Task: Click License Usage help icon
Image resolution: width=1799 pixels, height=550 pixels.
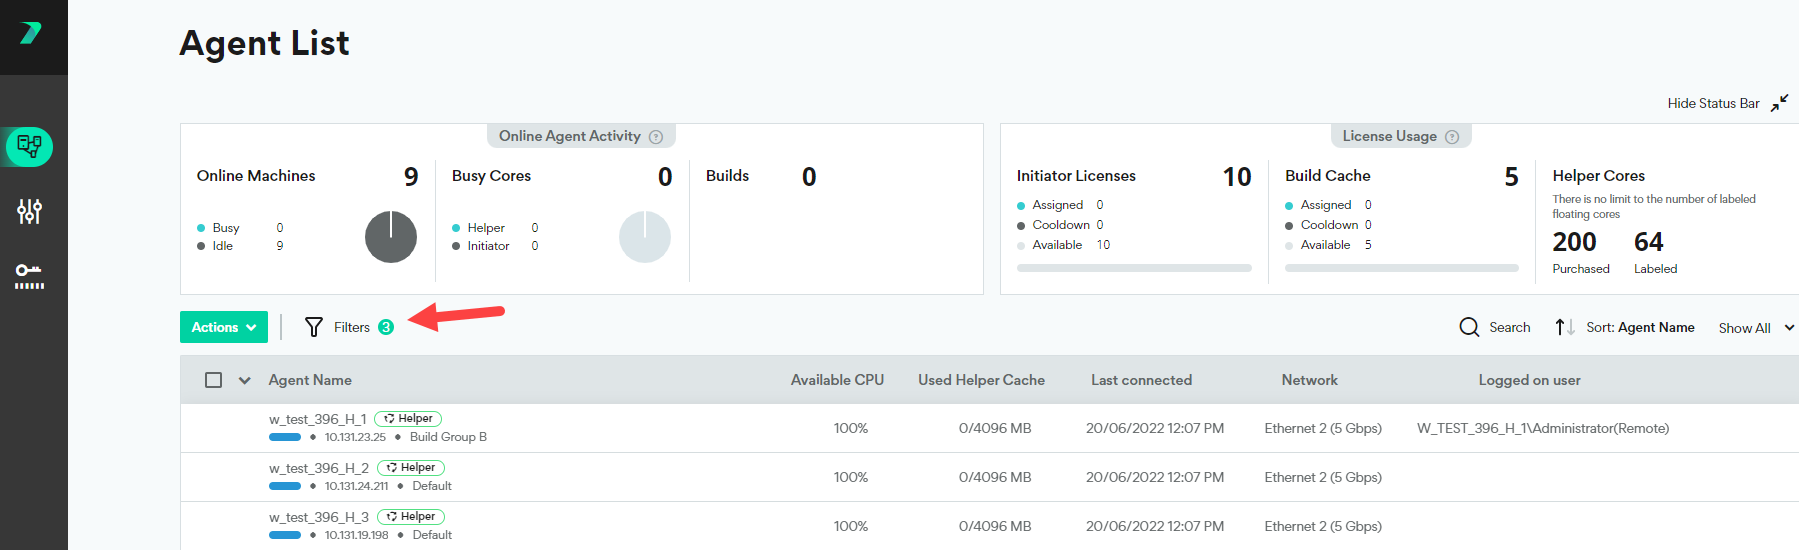Action: pyautogui.click(x=1452, y=137)
